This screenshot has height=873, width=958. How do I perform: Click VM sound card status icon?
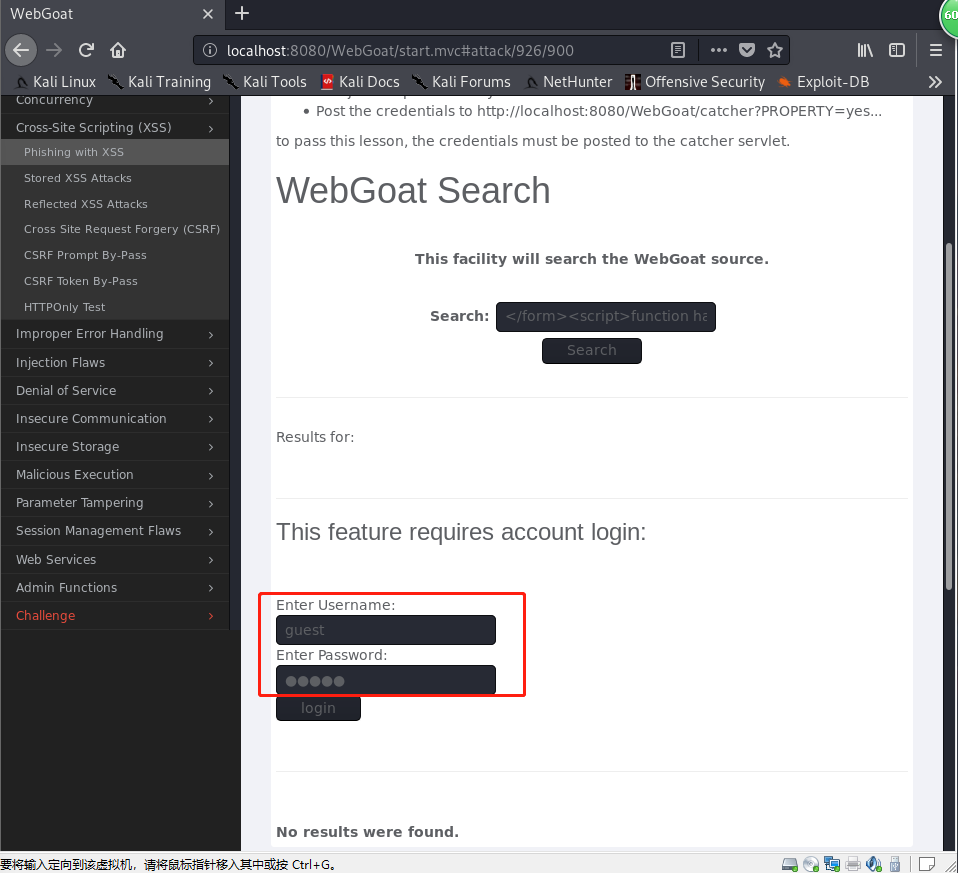(x=874, y=864)
